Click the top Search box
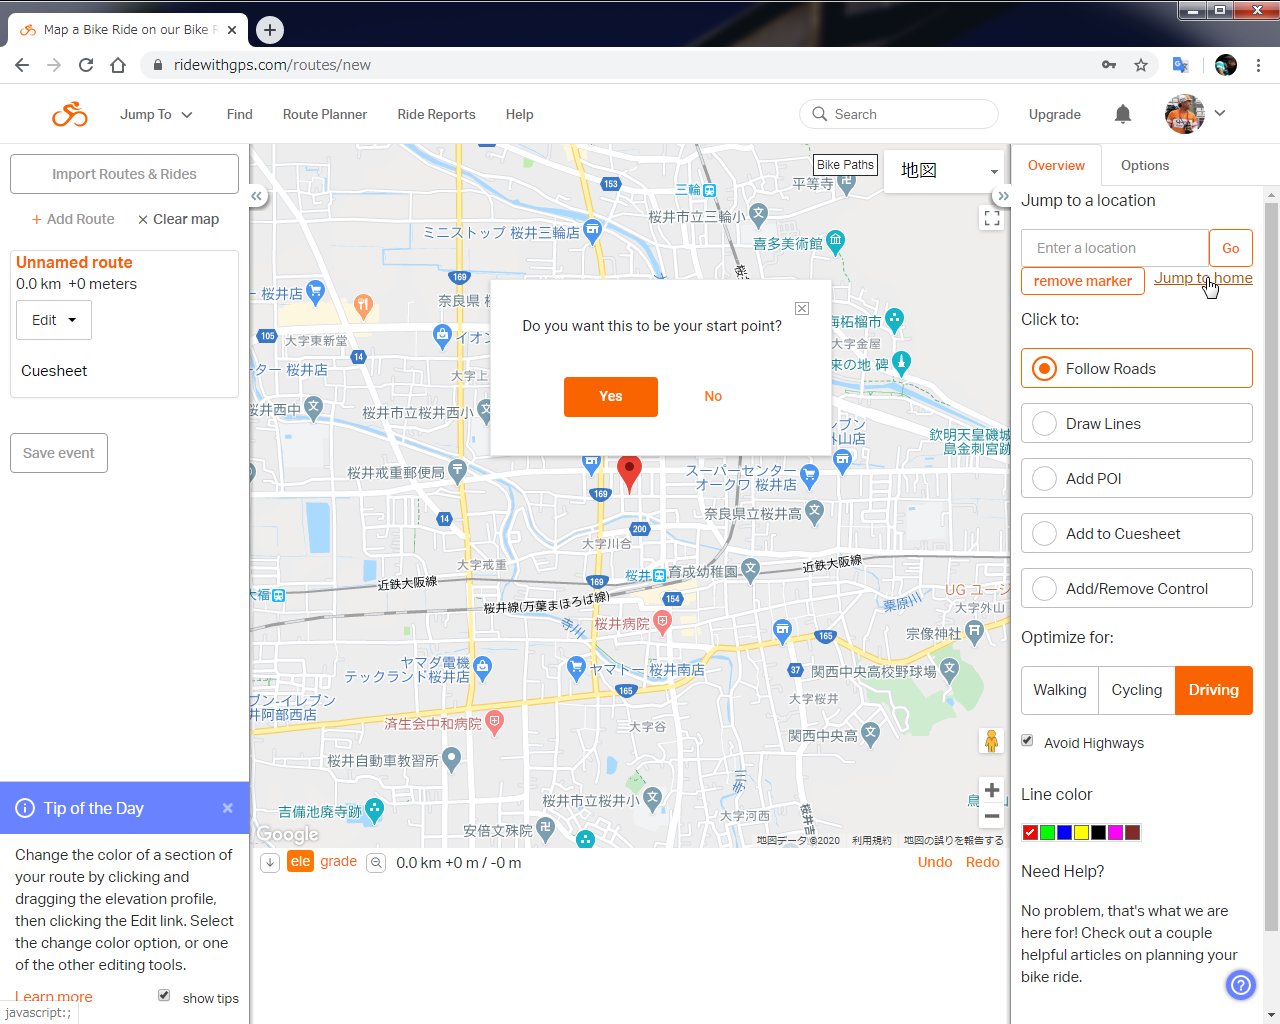This screenshot has width=1280, height=1024. (899, 114)
